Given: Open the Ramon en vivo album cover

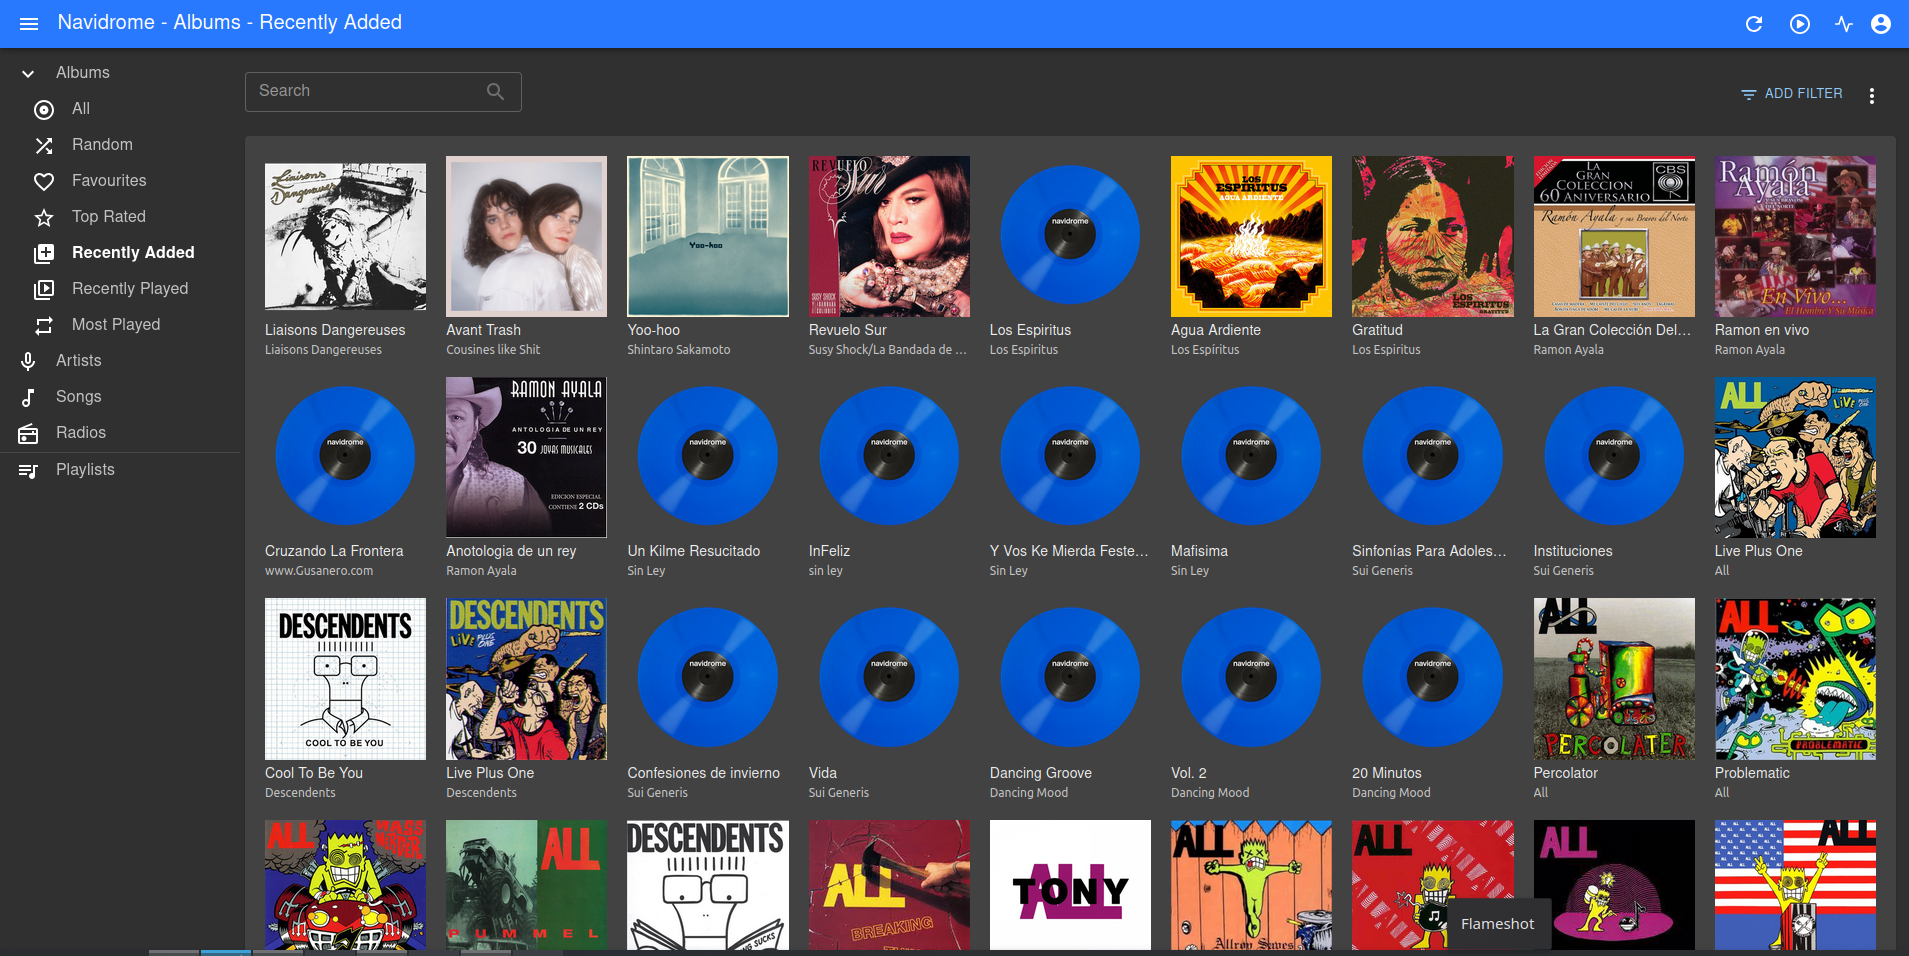Looking at the screenshot, I should 1795,236.
